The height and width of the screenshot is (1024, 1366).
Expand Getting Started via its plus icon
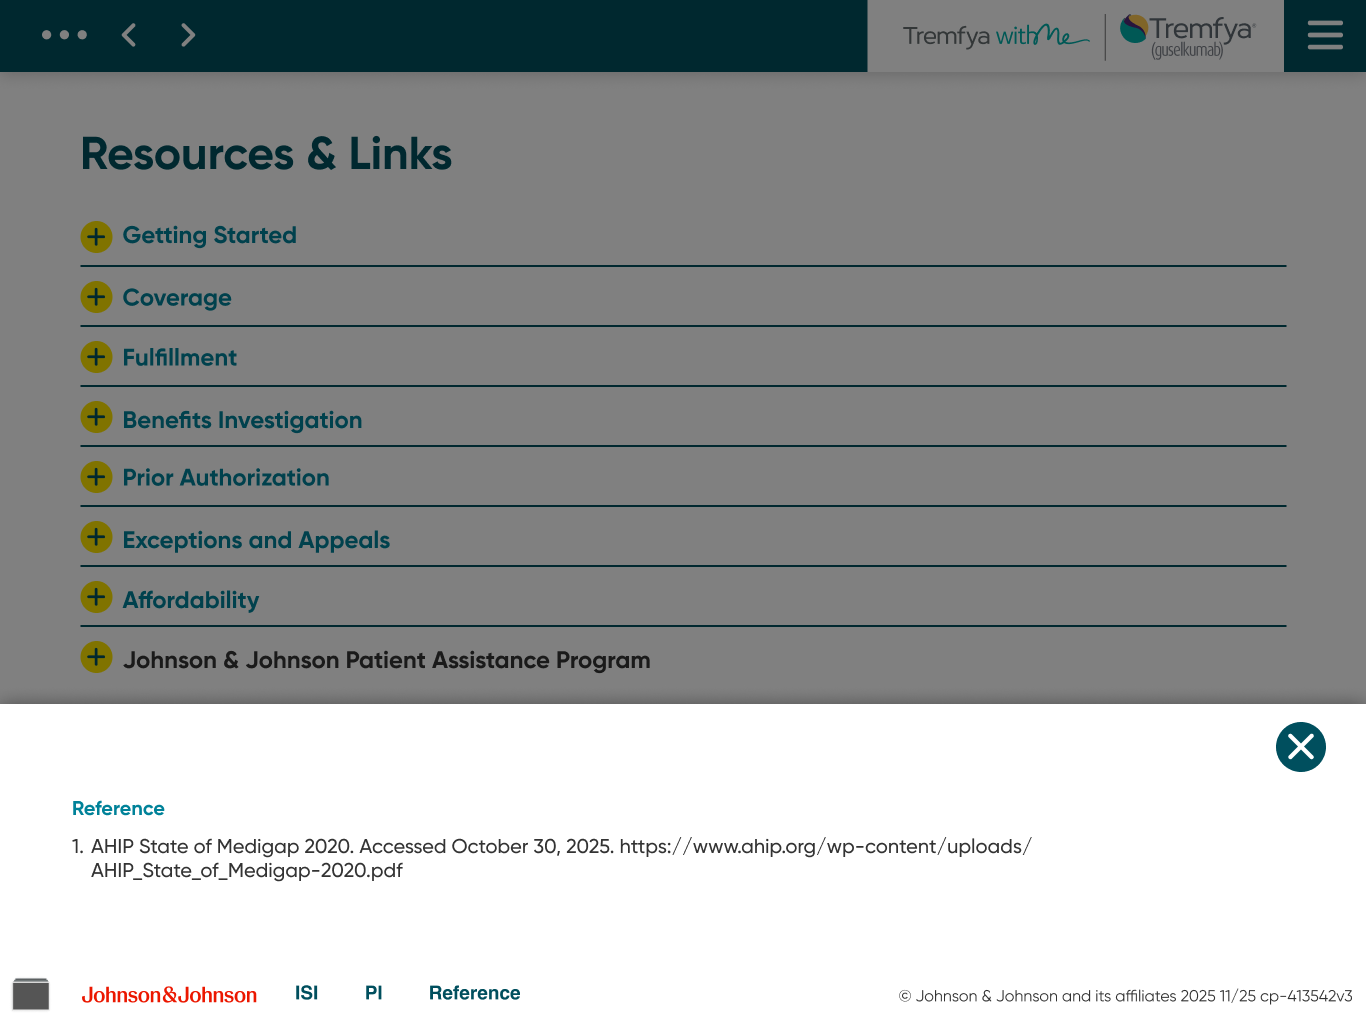pyautogui.click(x=96, y=237)
